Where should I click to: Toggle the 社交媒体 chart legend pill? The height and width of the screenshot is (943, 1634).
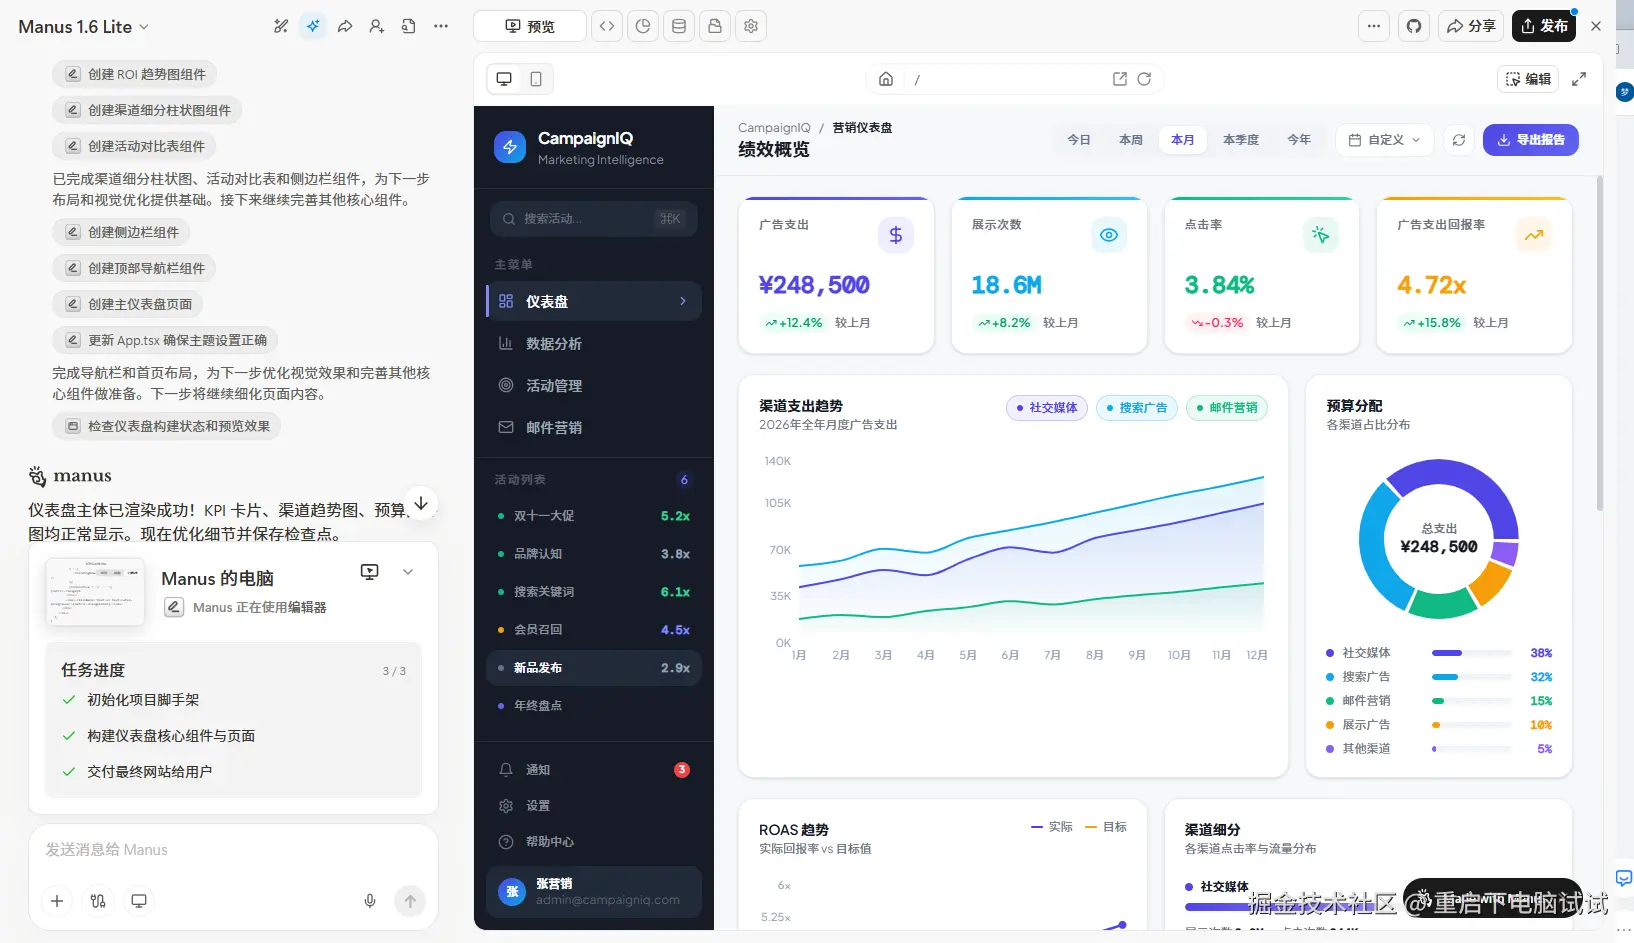(x=1046, y=408)
